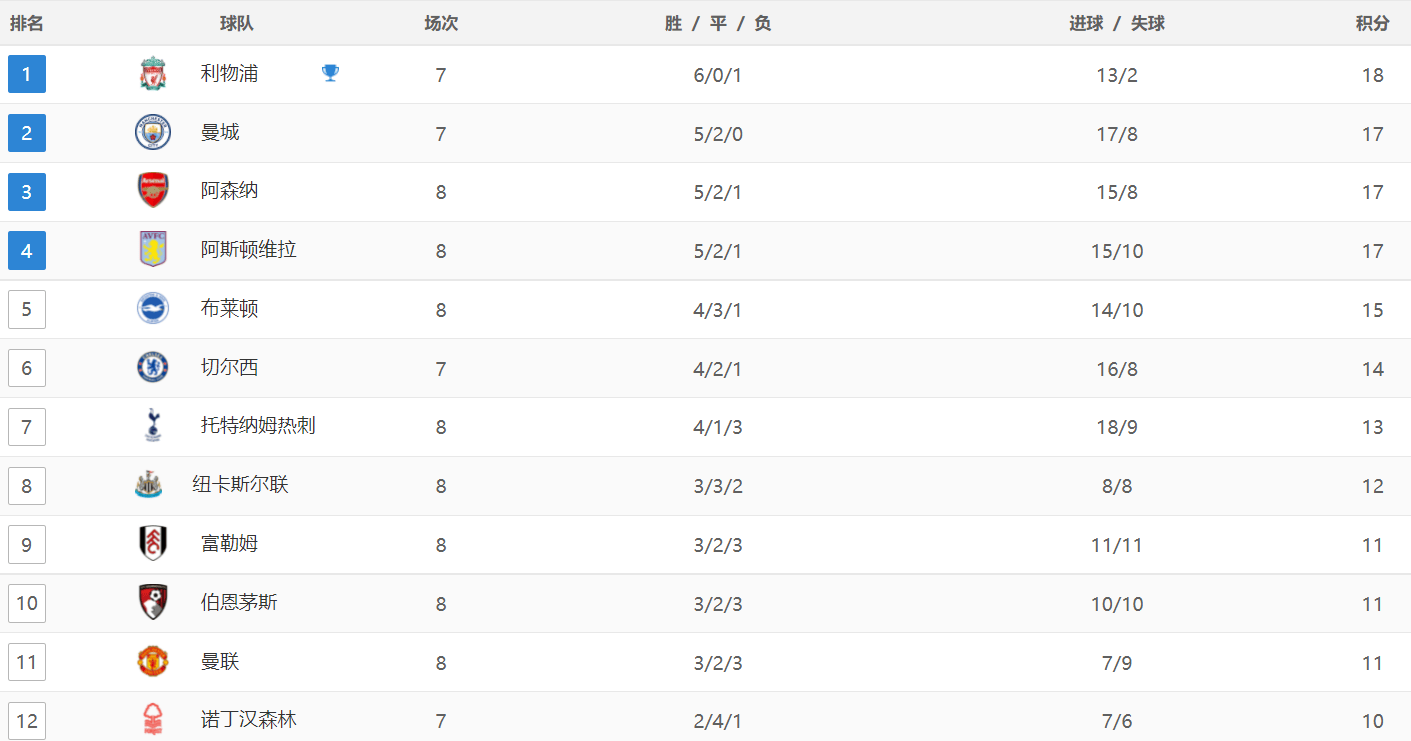Click the 进球 / 失球 column header
The height and width of the screenshot is (741, 1411).
coord(1116,23)
